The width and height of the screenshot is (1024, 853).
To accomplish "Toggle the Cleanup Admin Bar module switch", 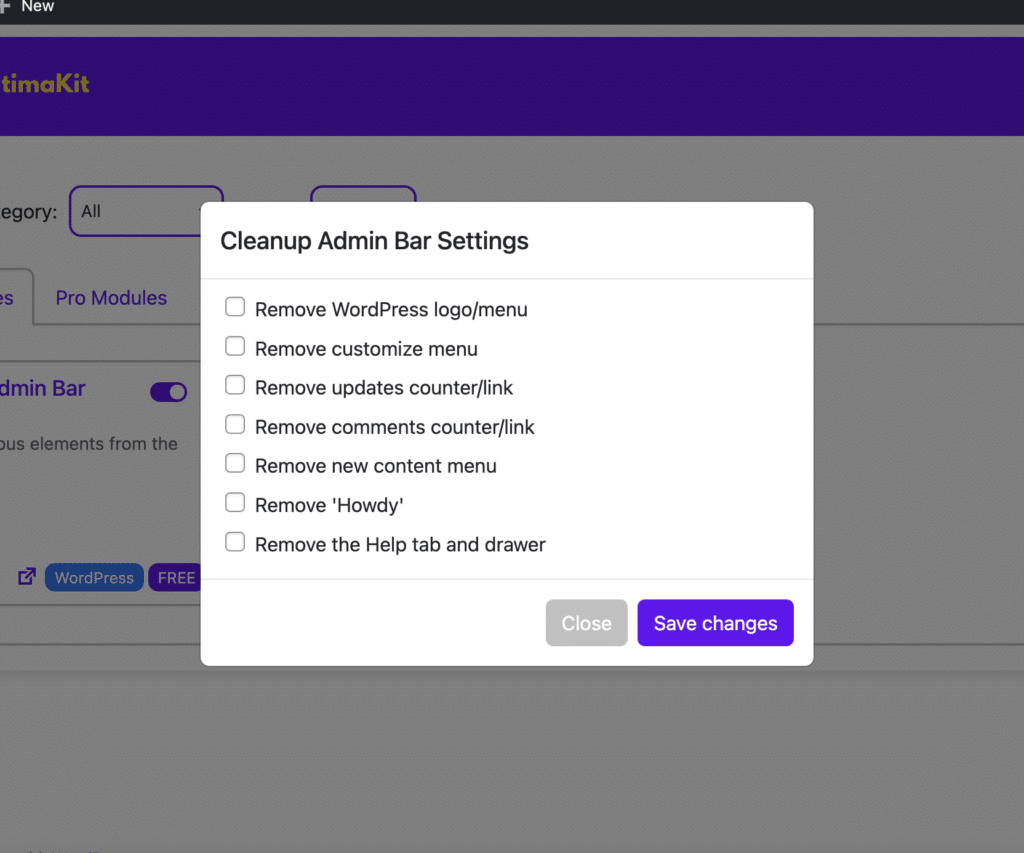I will pos(168,392).
